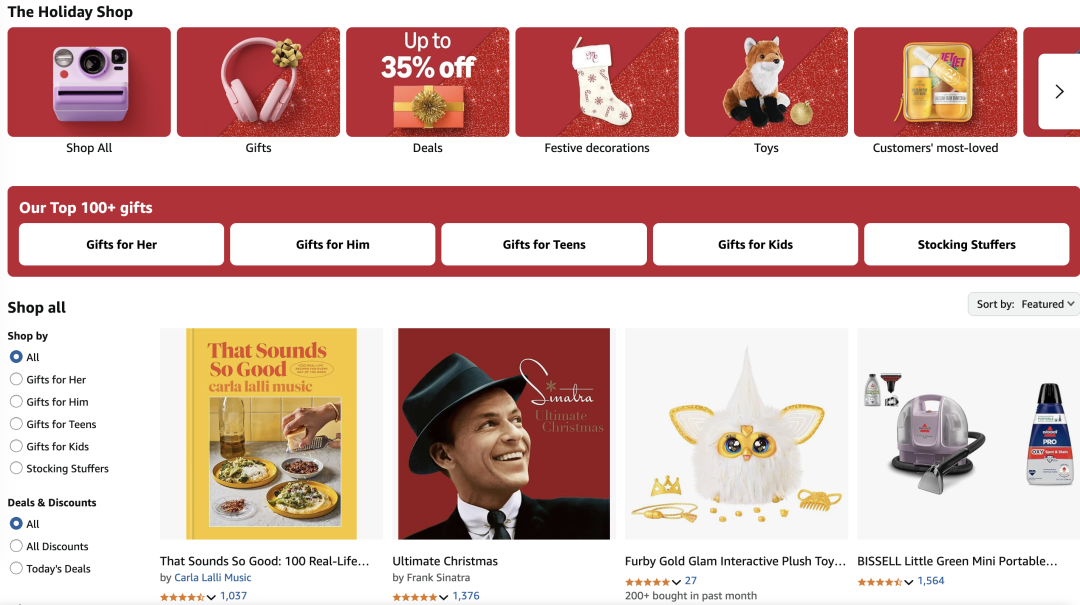Image resolution: width=1080 pixels, height=605 pixels.
Task: Open the 1,376 reviews link
Action: point(466,596)
